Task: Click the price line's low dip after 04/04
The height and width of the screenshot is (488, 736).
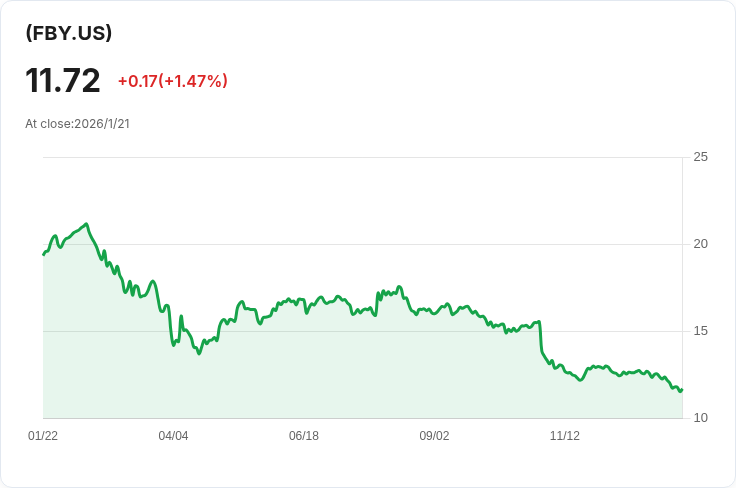Action: 199,353
